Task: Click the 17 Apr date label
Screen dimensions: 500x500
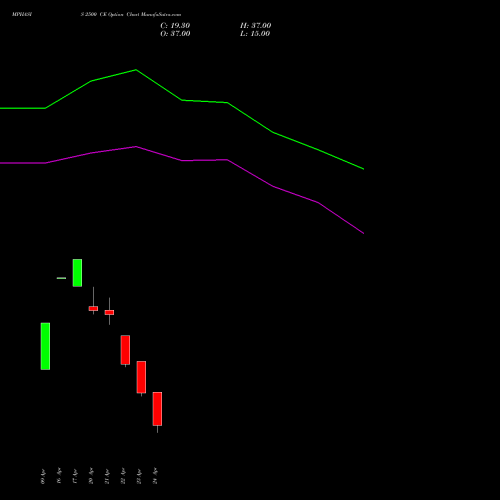Action: (75, 476)
